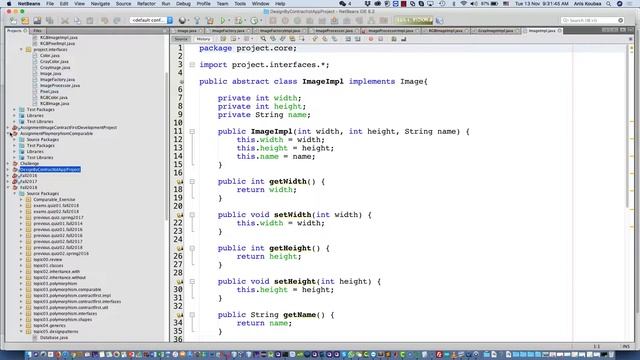Click the New File toolbar icon

[x=13, y=20]
